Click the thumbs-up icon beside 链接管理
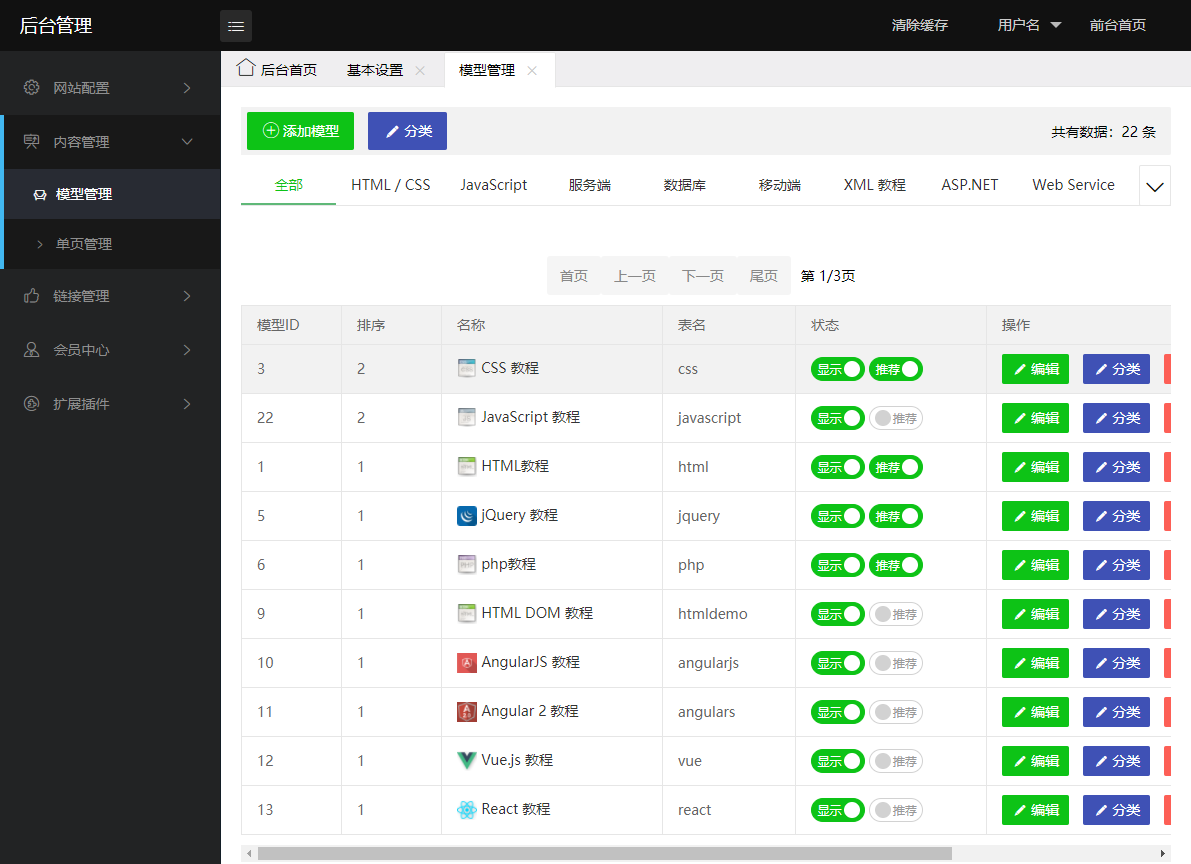Image resolution: width=1191 pixels, height=864 pixels. click(x=32, y=296)
